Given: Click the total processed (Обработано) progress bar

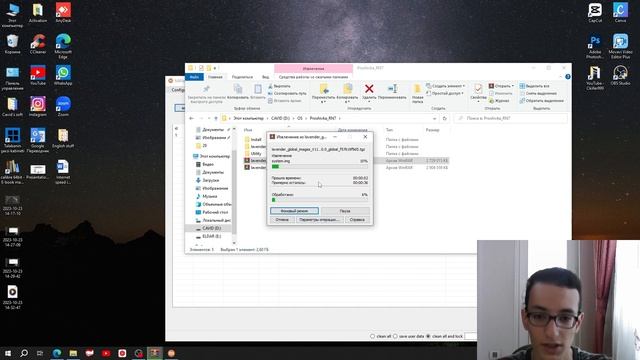Looking at the screenshot, I should coord(320,200).
